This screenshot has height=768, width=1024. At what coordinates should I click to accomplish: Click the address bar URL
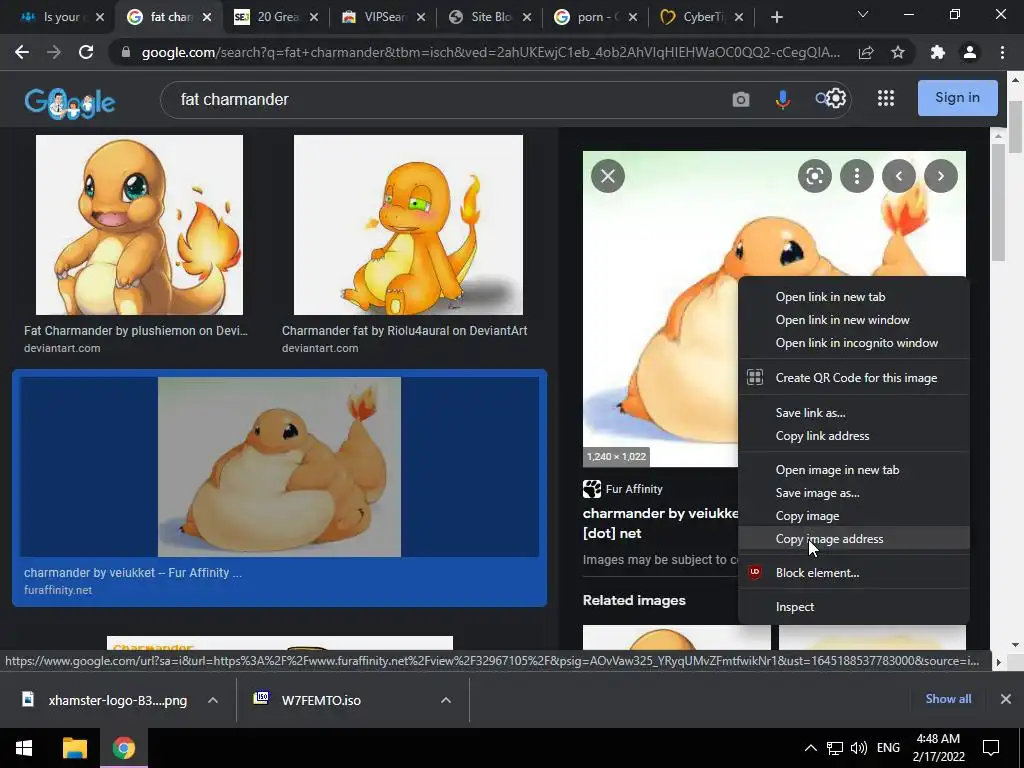[x=490, y=52]
